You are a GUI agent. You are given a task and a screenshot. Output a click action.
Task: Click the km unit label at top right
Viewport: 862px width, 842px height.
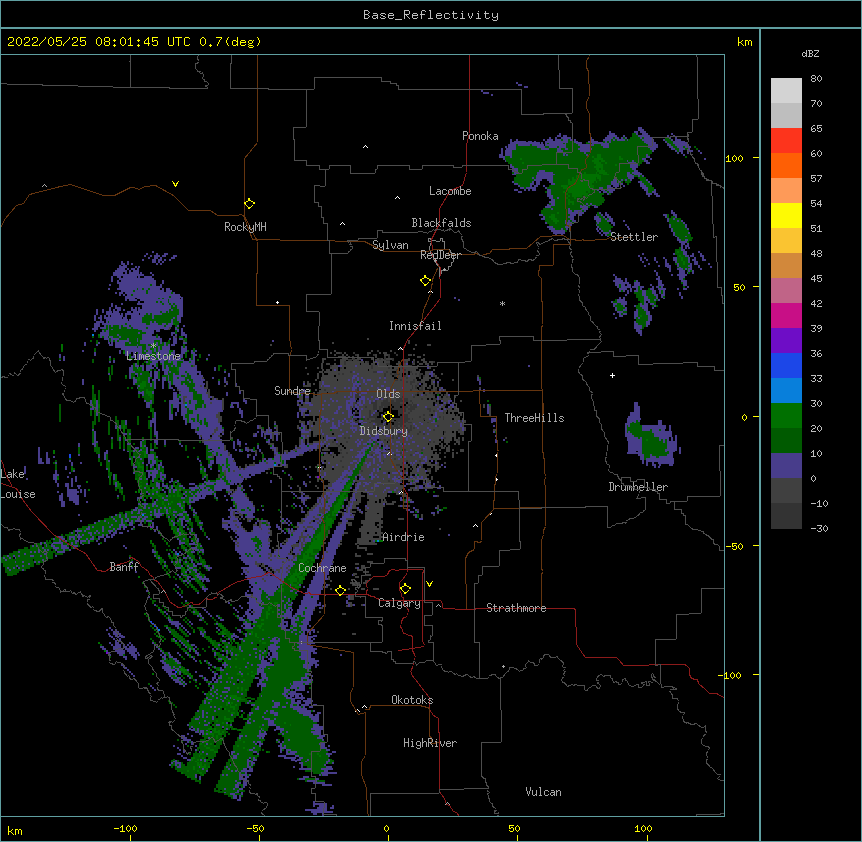click(x=745, y=42)
